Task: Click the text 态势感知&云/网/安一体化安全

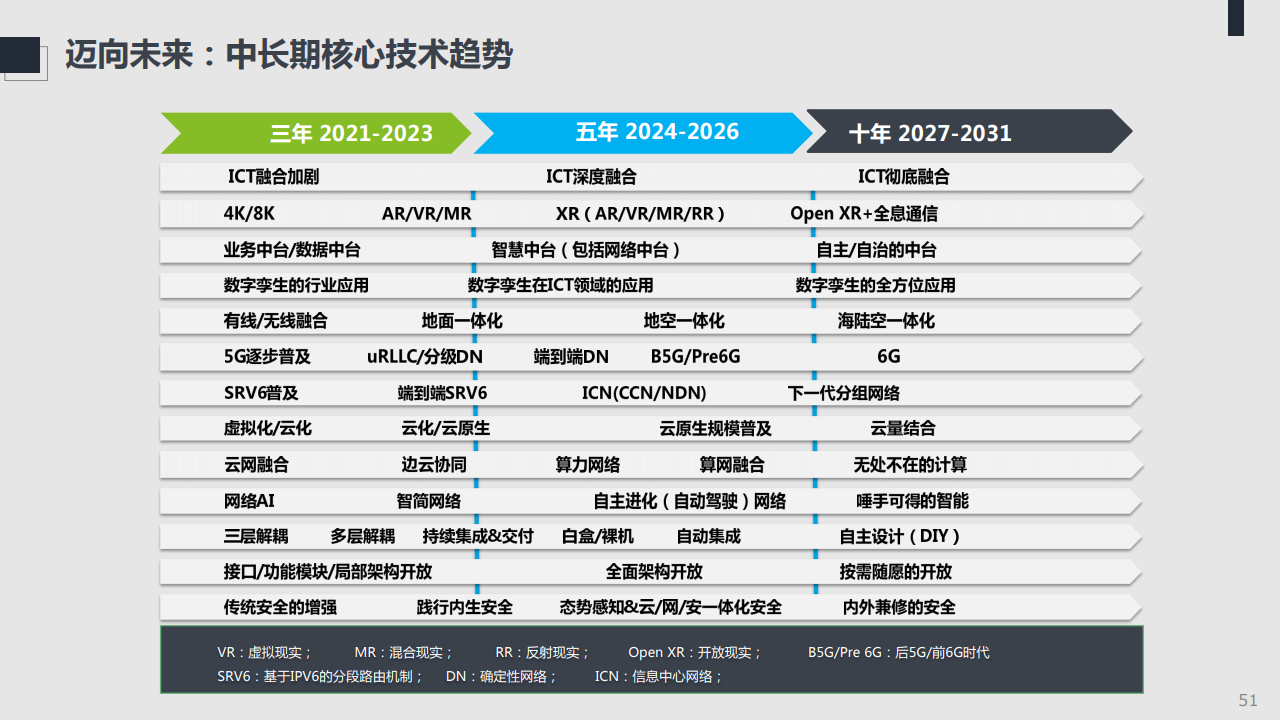Action: pos(671,607)
